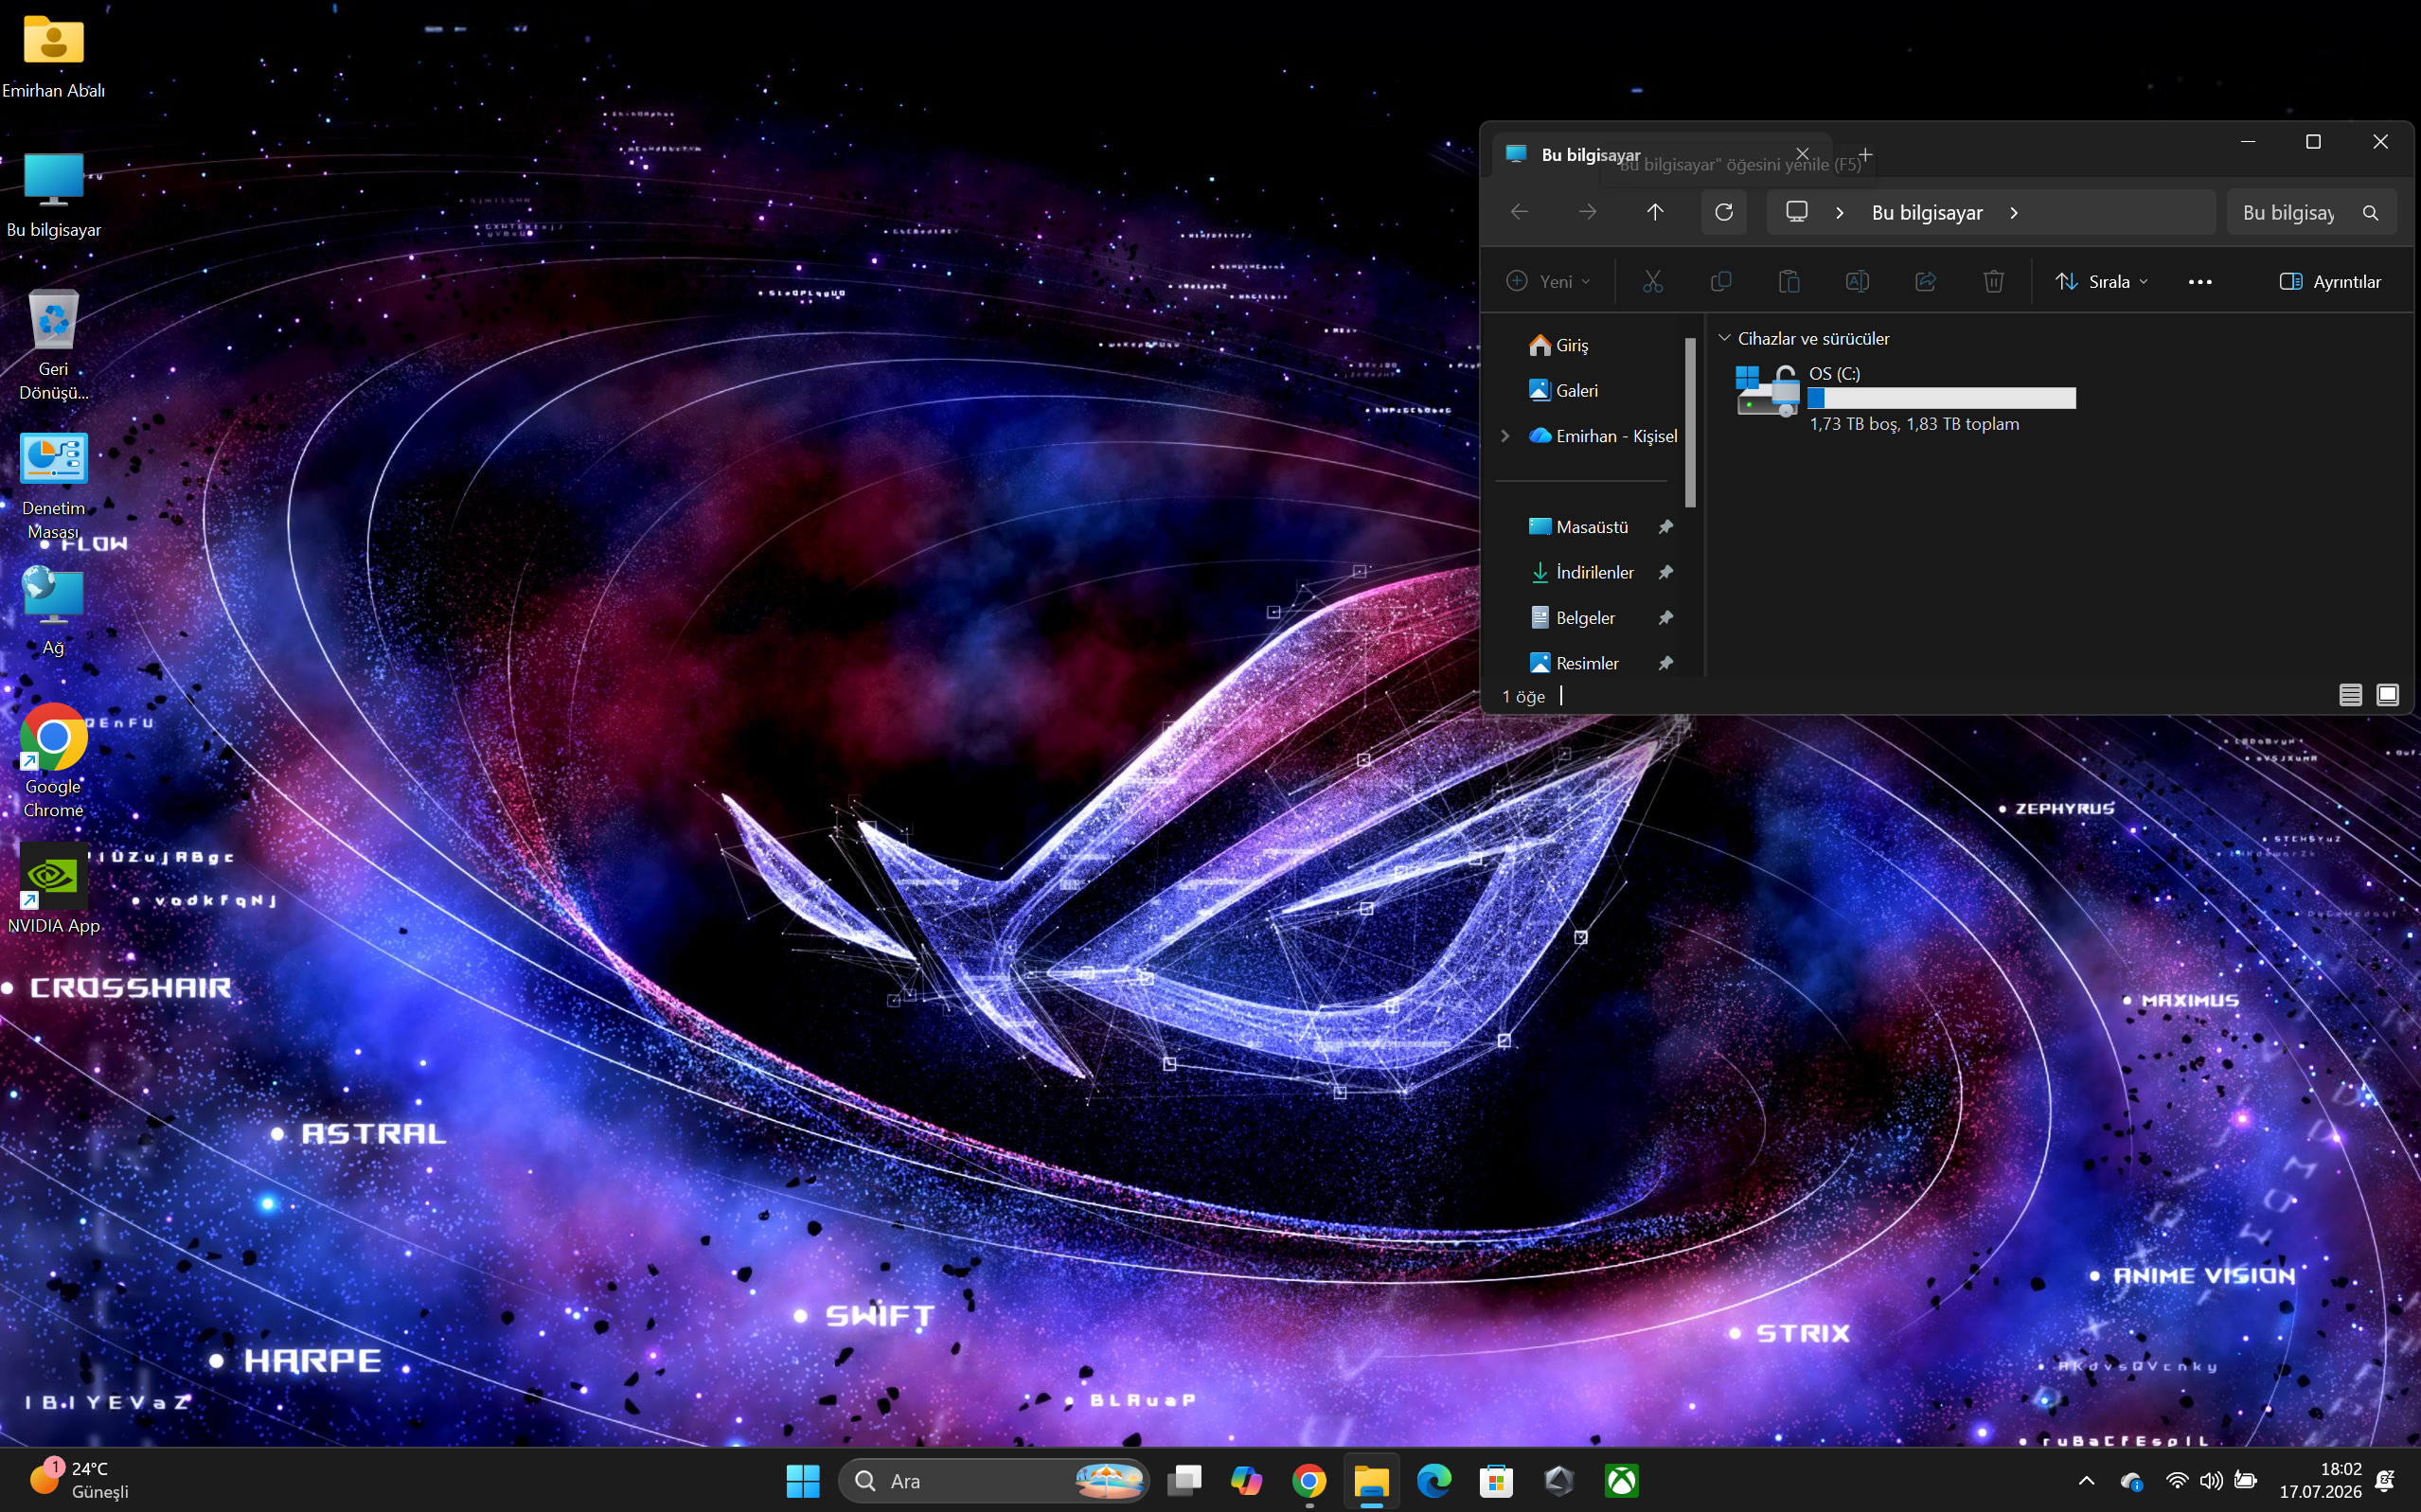Image resolution: width=2421 pixels, height=1512 pixels.
Task: Go up one folder level with the arrow
Action: pos(1655,212)
